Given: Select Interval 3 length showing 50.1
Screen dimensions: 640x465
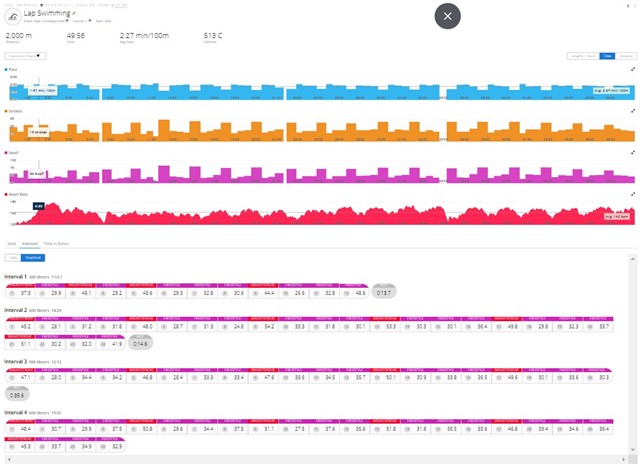Looking at the screenshot, I should 385,376.
